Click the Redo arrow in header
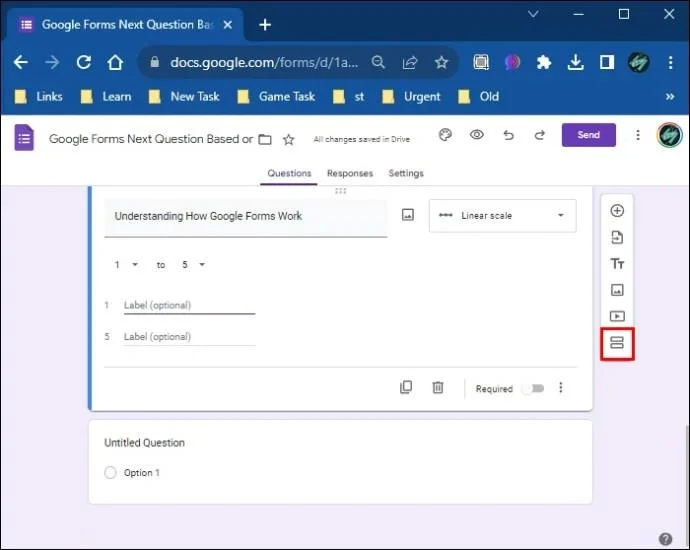 [540, 135]
